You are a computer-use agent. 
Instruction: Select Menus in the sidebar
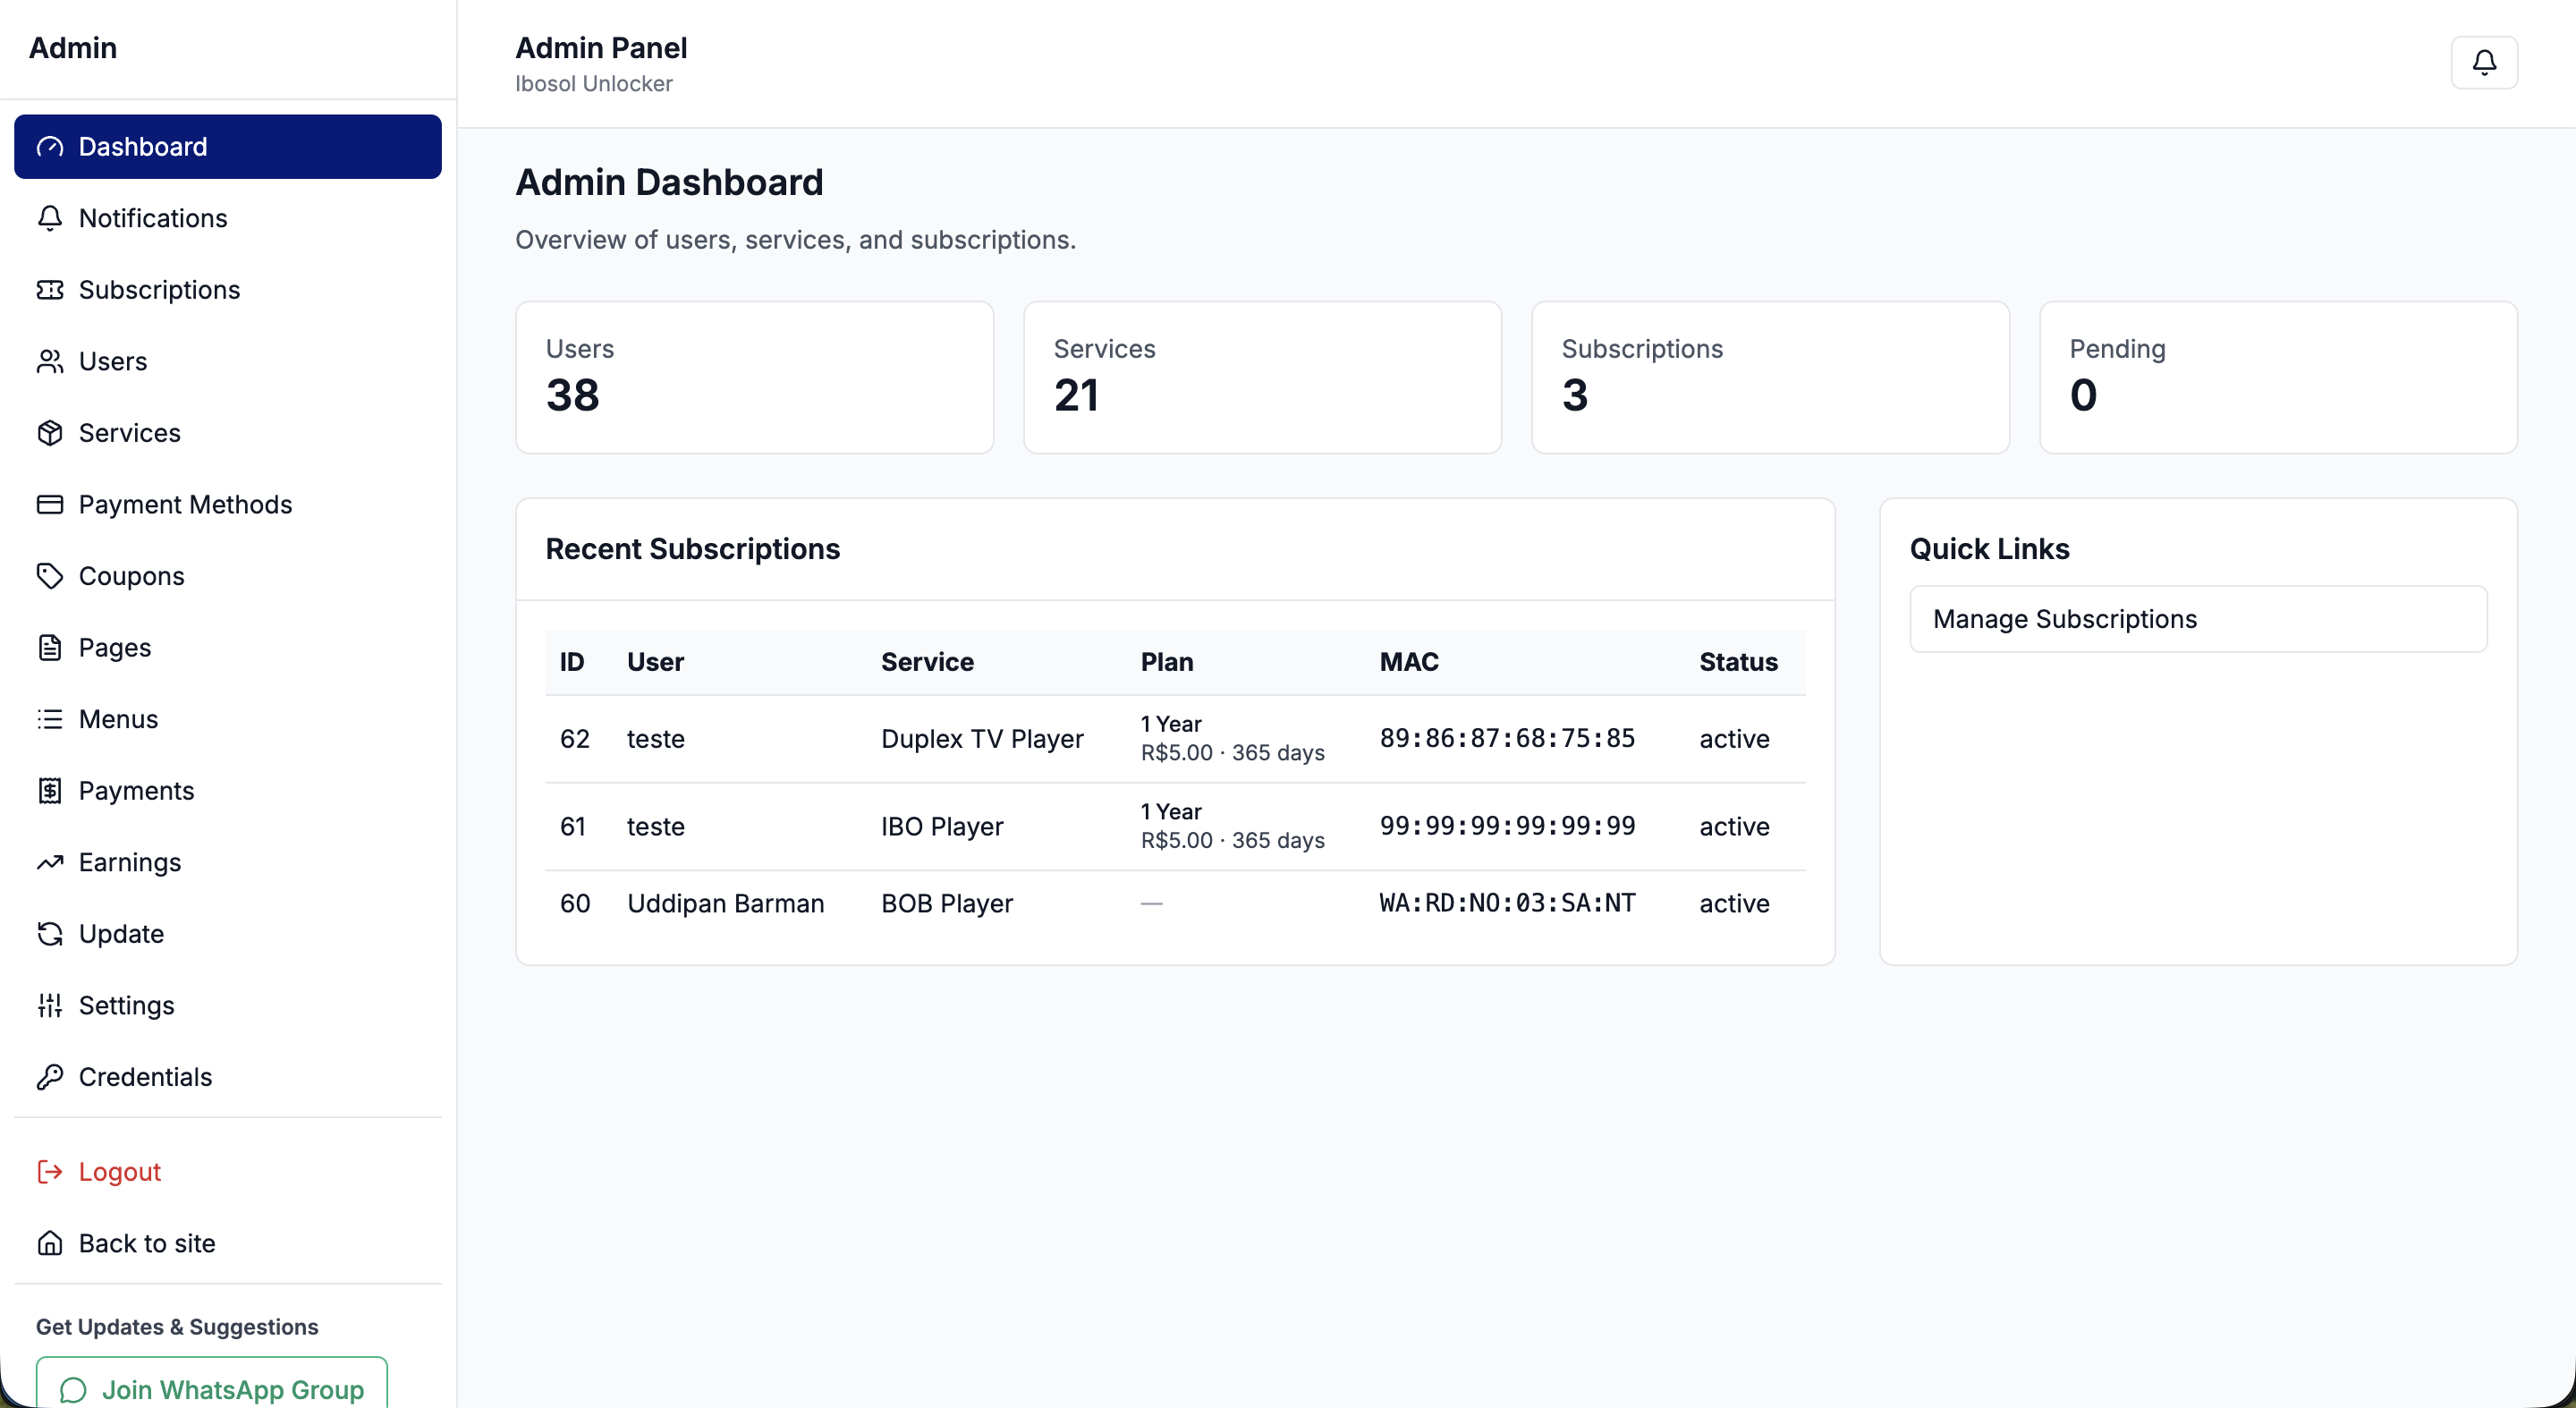pyautogui.click(x=118, y=719)
